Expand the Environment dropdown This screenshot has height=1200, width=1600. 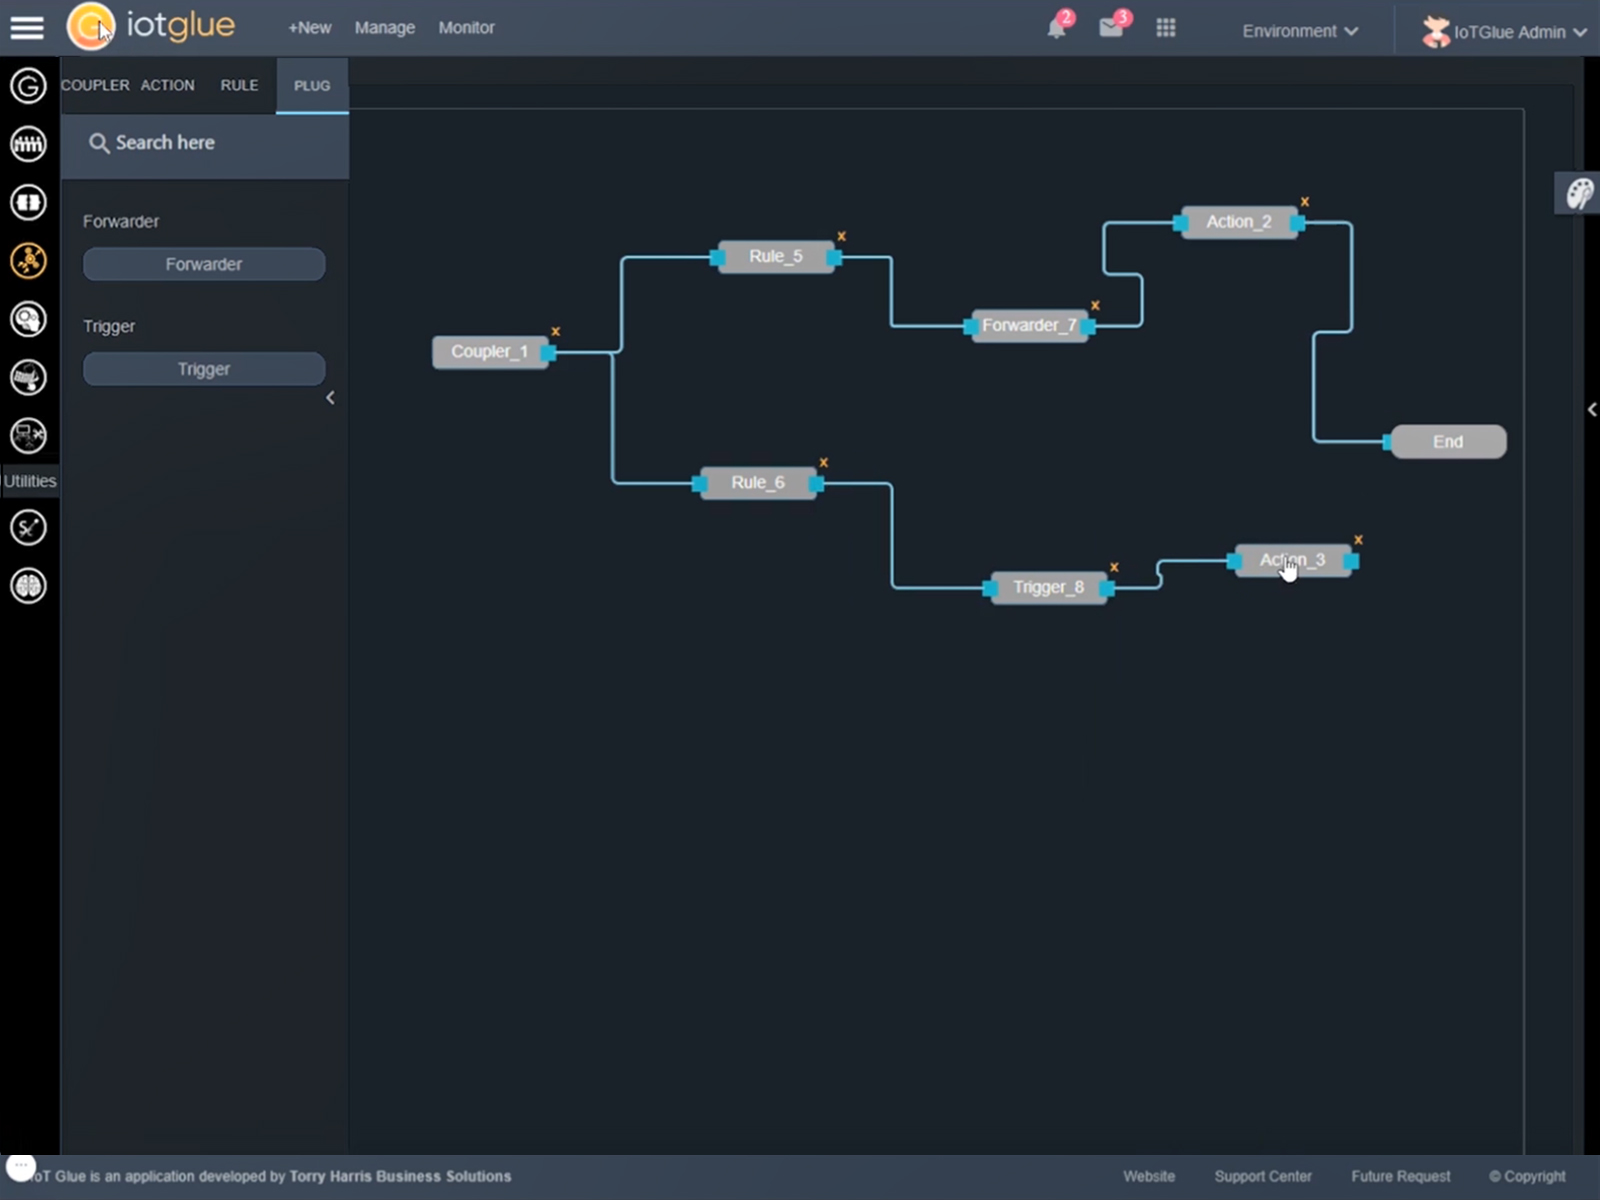click(x=1300, y=31)
